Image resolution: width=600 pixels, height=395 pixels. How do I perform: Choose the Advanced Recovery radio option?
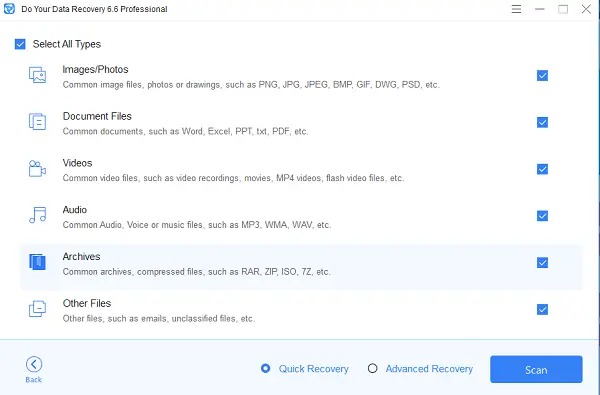coord(372,368)
